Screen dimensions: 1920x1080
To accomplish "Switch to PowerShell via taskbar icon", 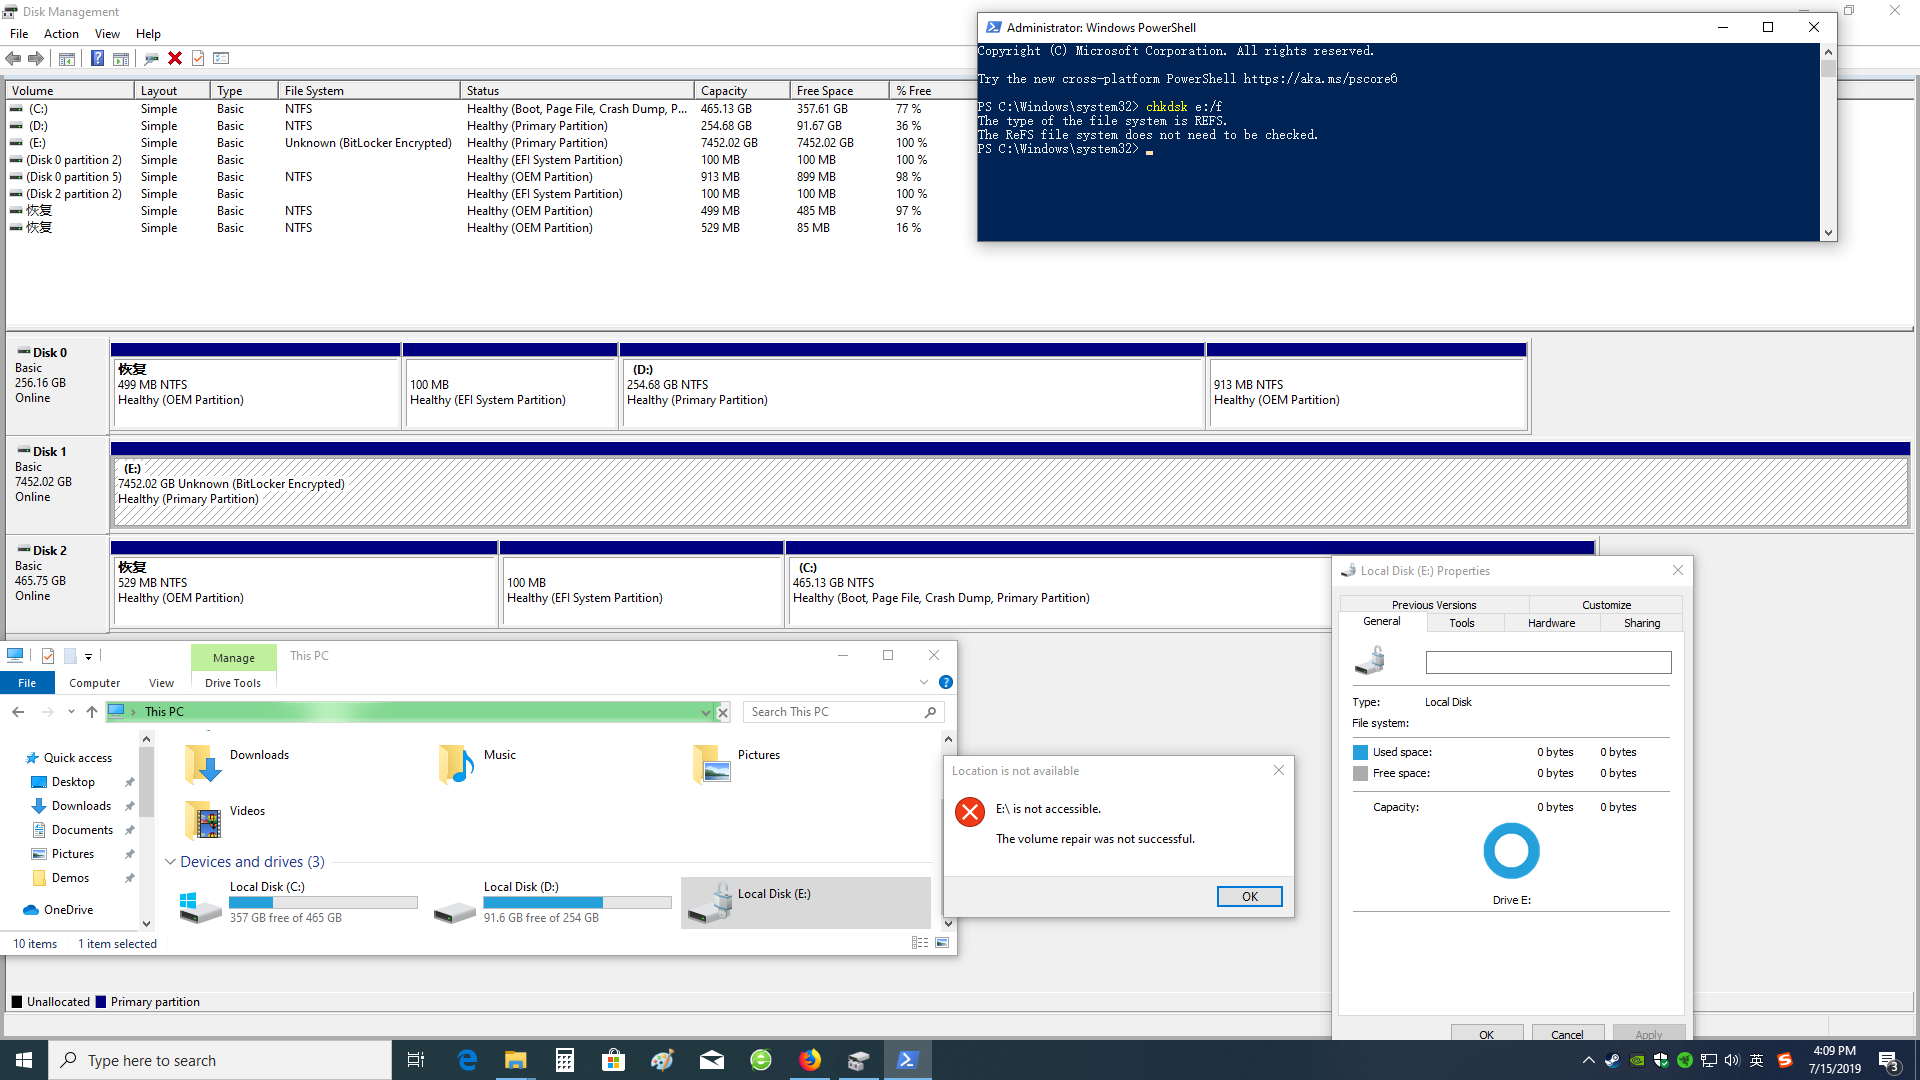I will coord(908,1060).
